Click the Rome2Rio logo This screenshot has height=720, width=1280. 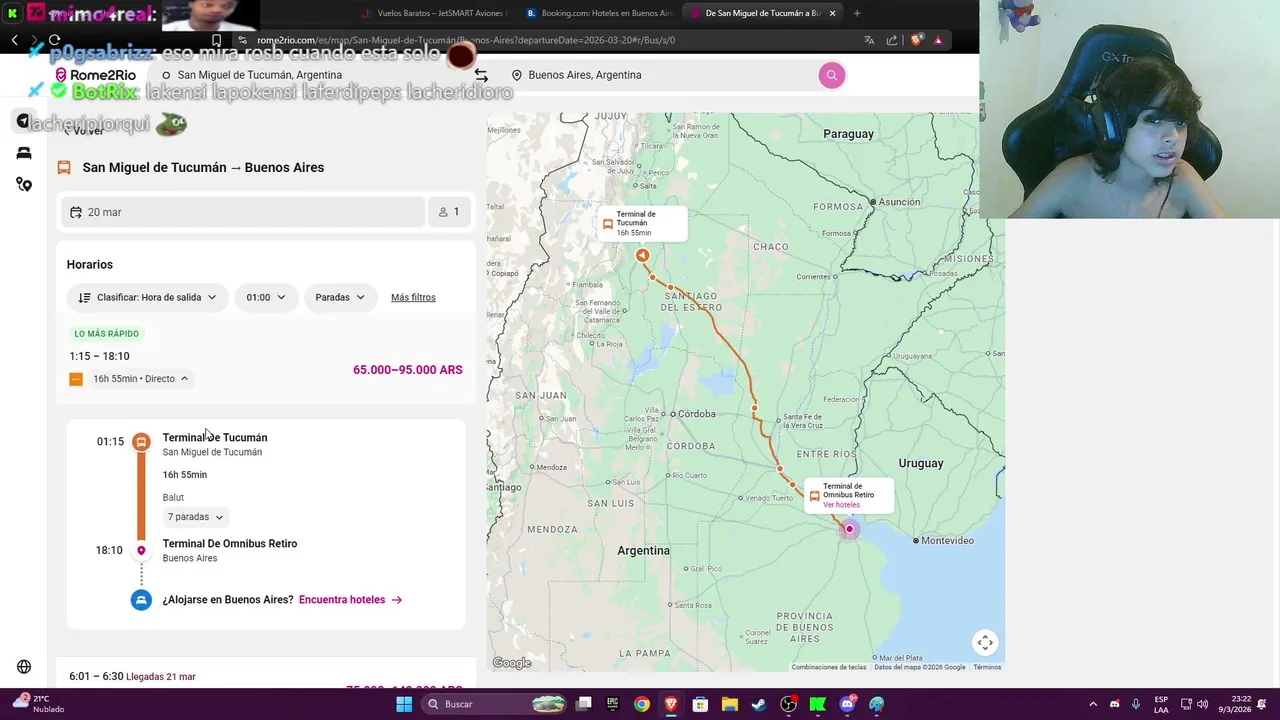point(95,75)
